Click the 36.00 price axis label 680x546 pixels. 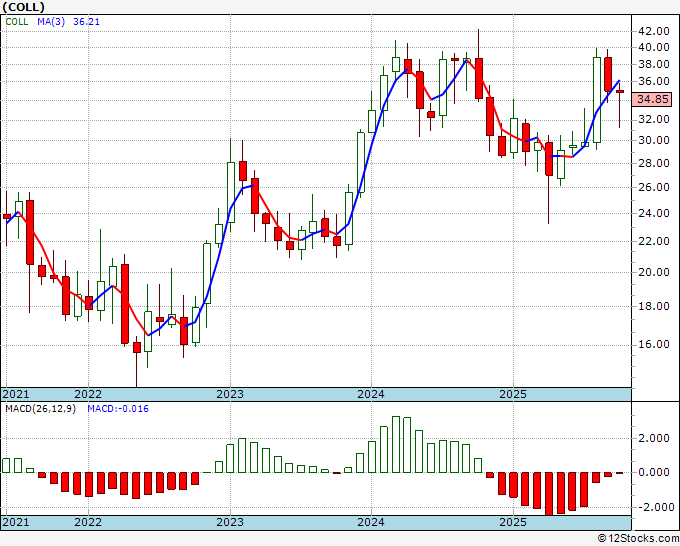(653, 82)
